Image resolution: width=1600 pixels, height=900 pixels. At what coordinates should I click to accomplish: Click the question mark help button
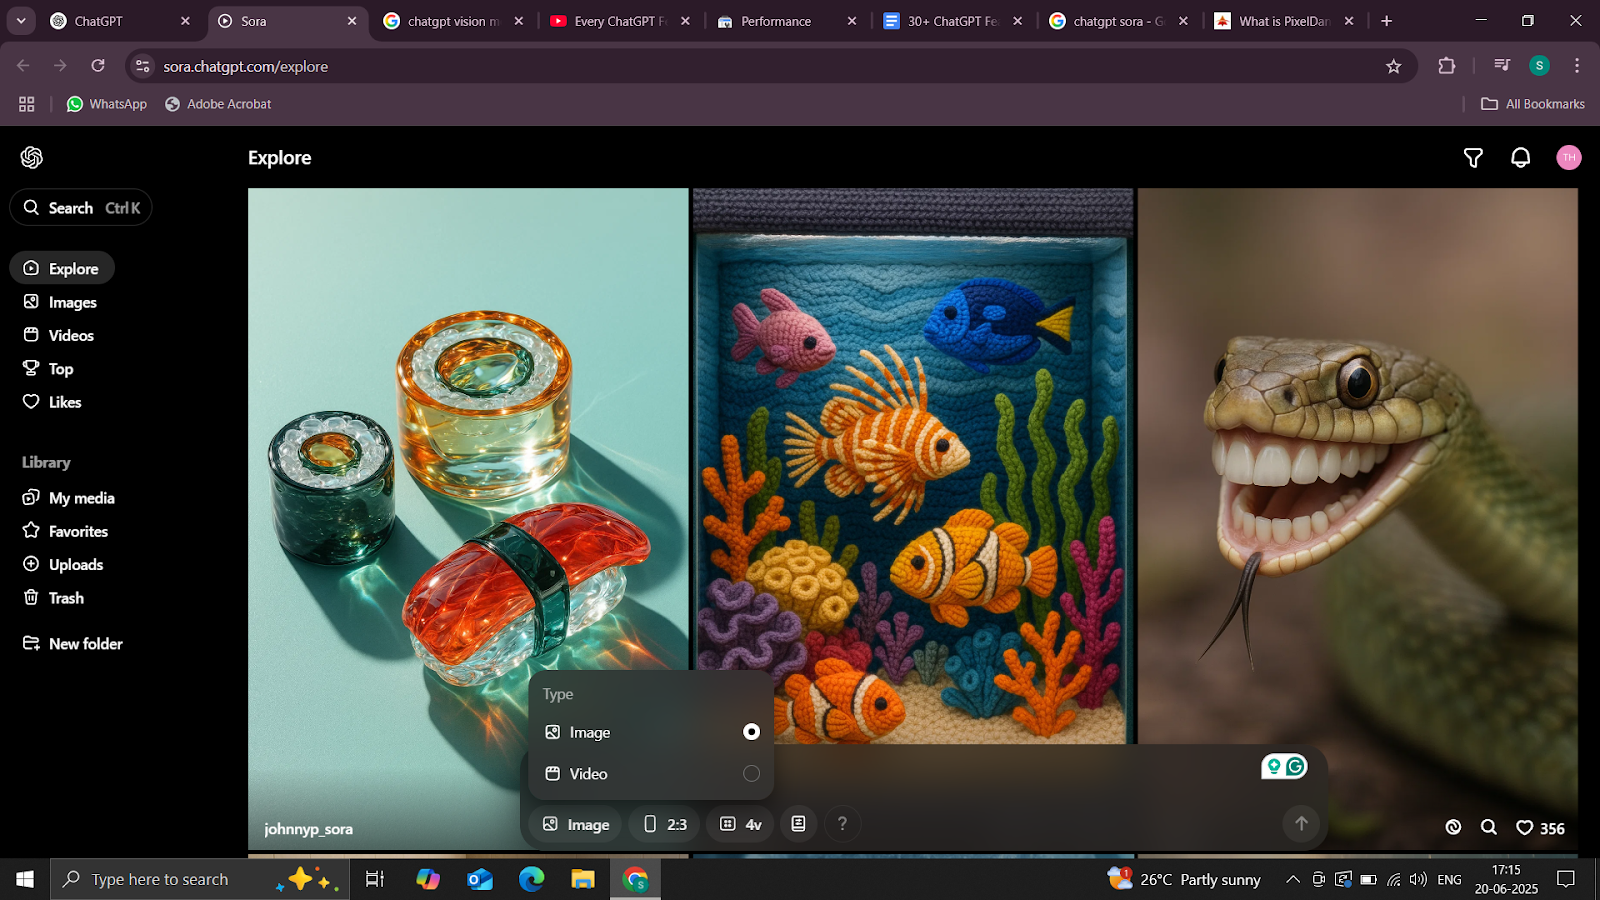coord(842,824)
